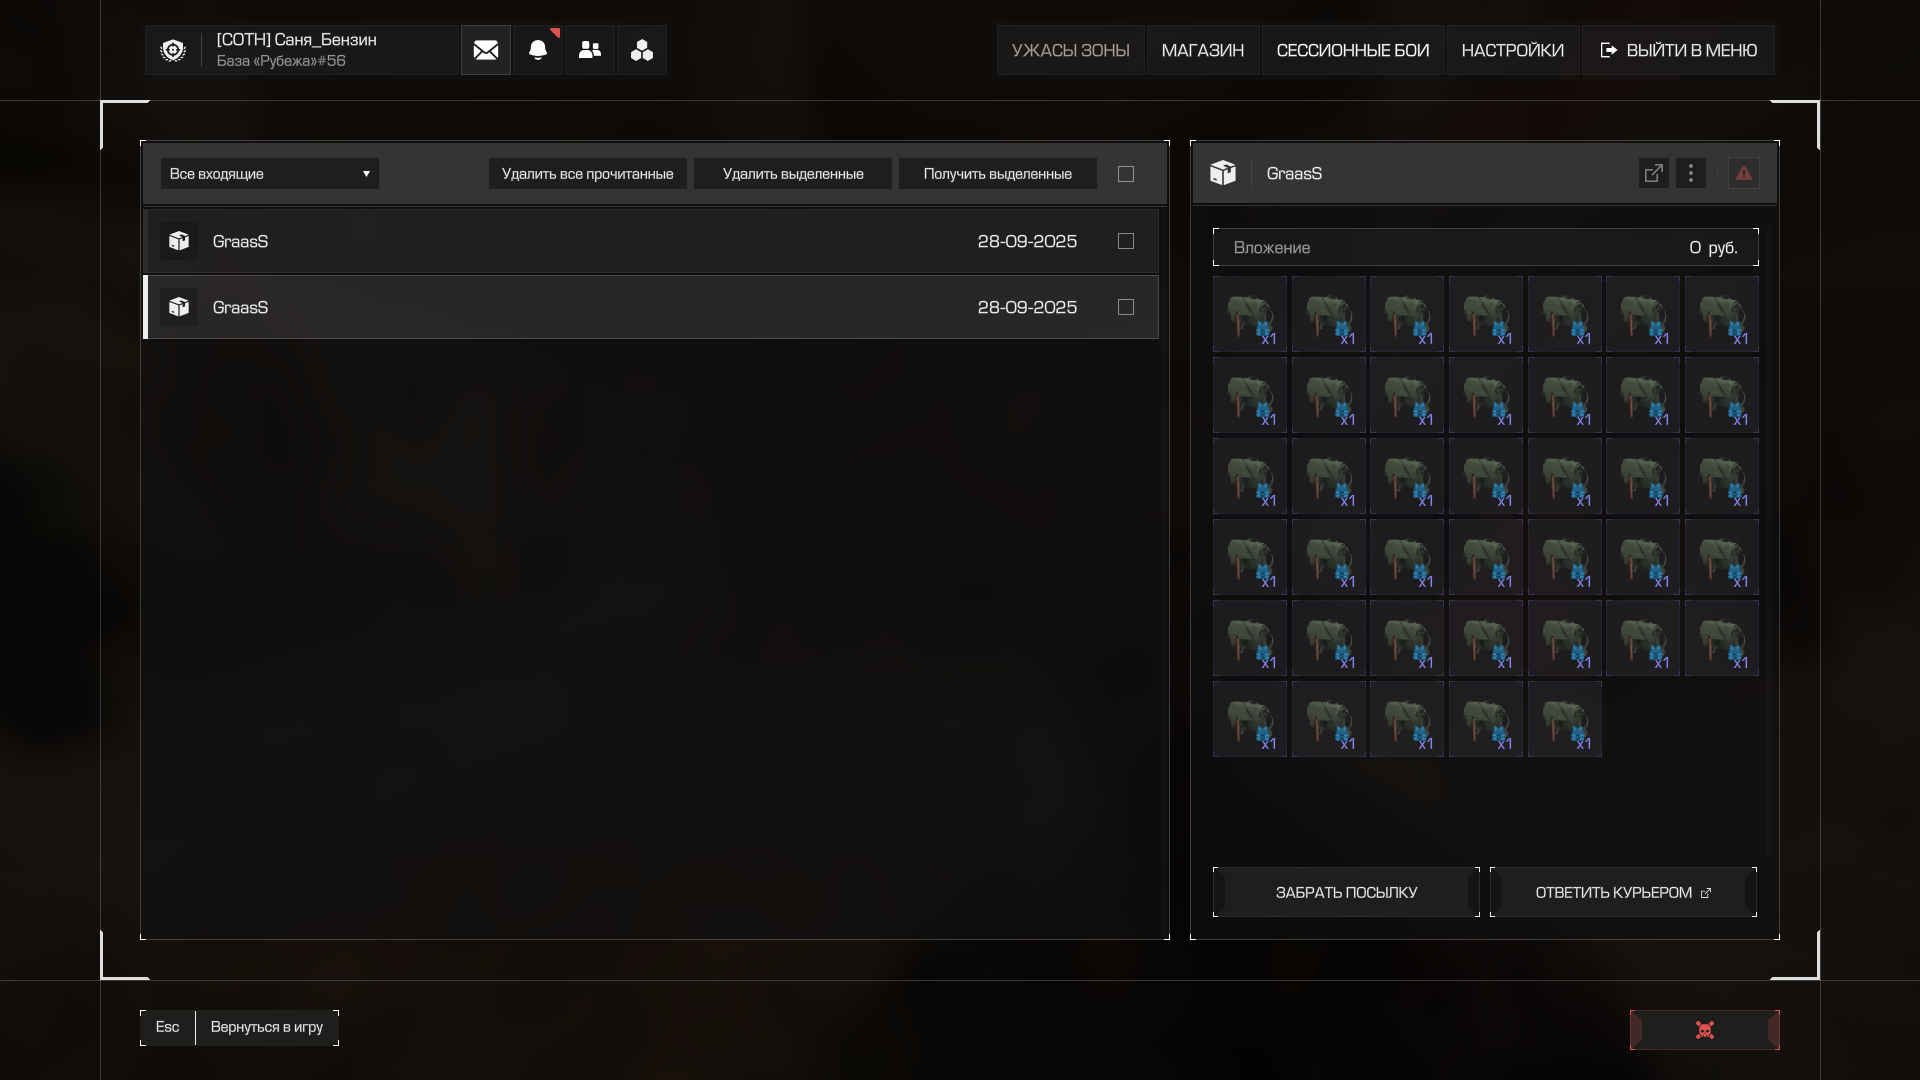
Task: Open the НАСТРОЙКИ menu
Action: (1512, 50)
